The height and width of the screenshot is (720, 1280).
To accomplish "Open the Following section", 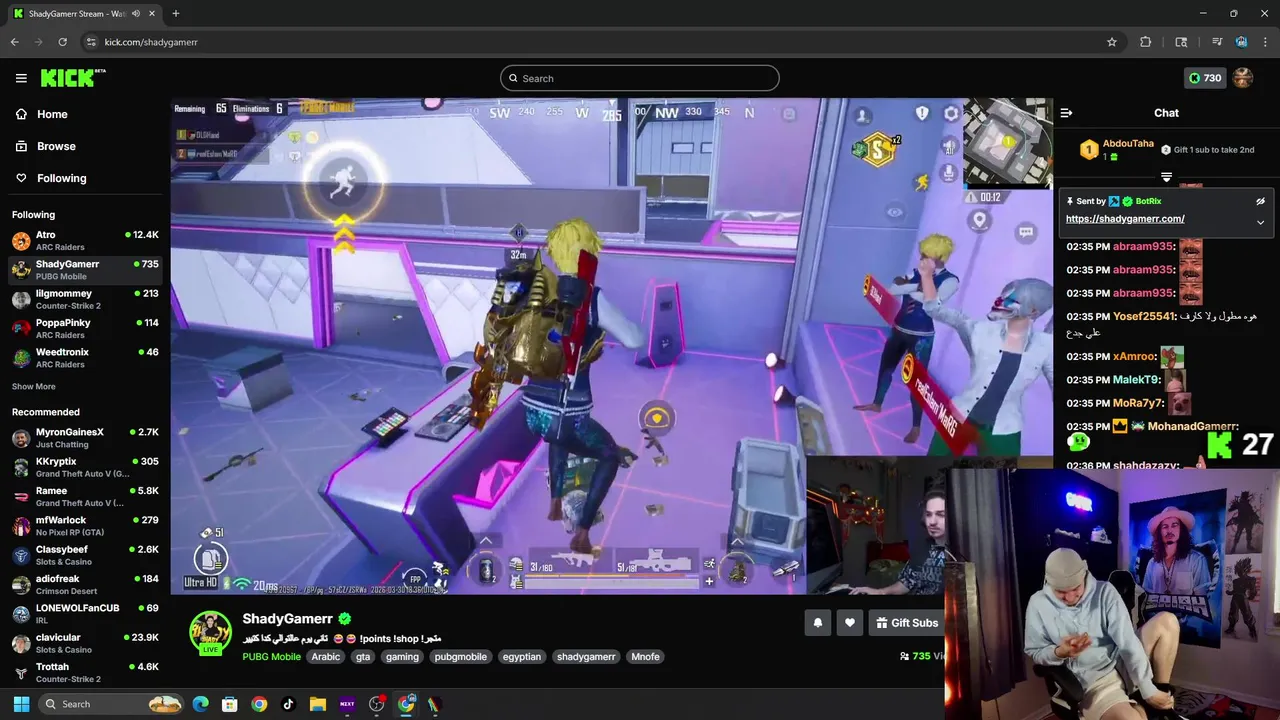I will pyautogui.click(x=61, y=178).
